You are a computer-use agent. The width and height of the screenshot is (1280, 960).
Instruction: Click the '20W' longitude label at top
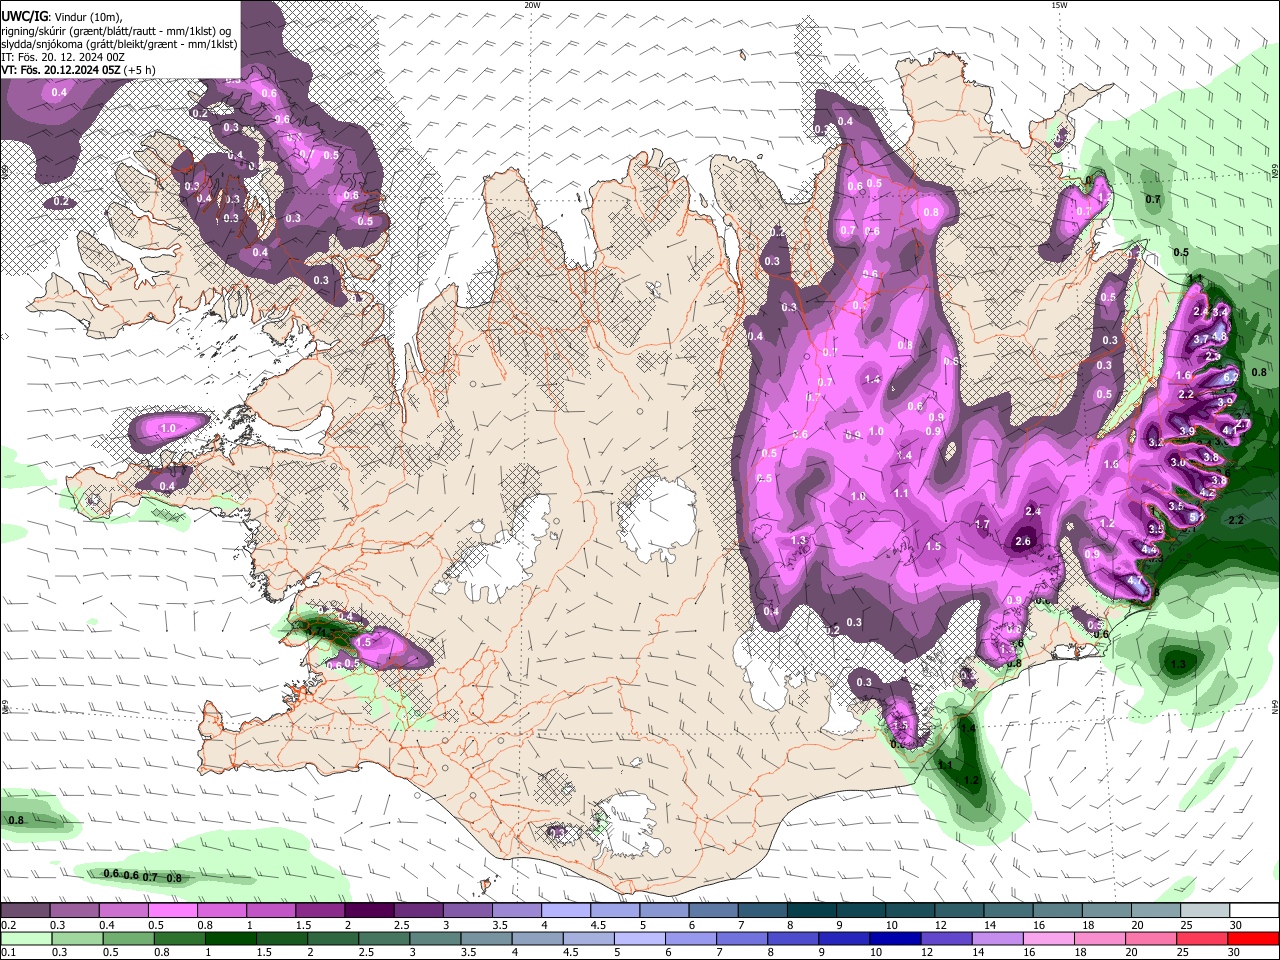532,5
